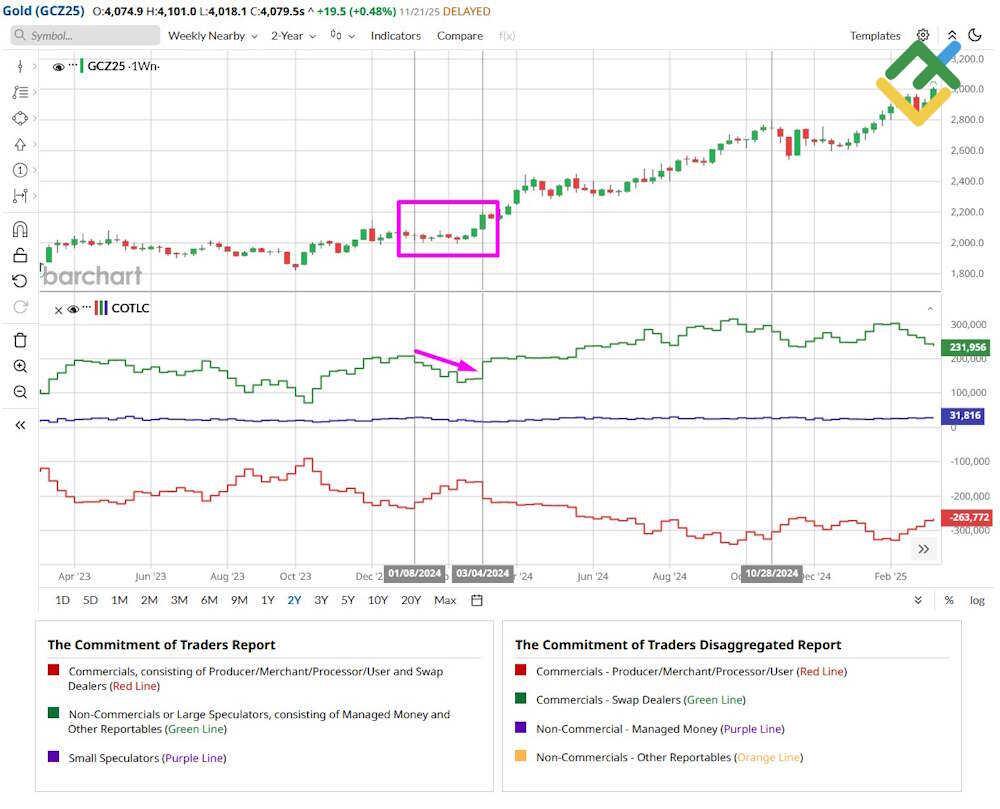The image size is (1000, 809).
Task: Switch chart scale to log
Action: [x=976, y=600]
